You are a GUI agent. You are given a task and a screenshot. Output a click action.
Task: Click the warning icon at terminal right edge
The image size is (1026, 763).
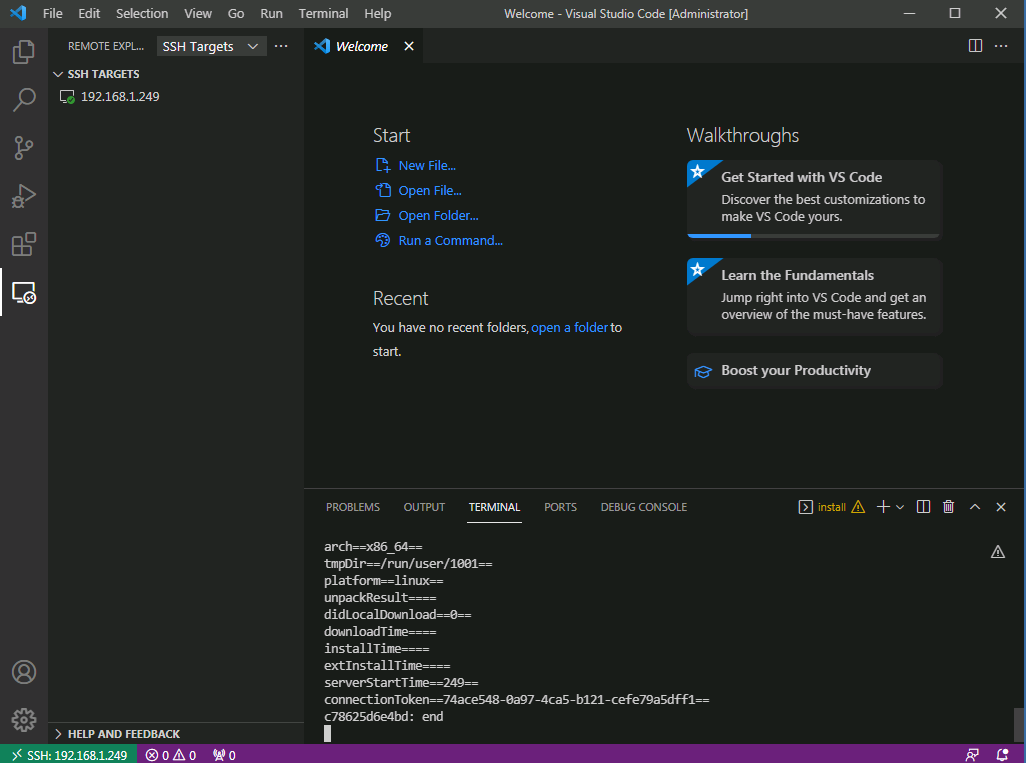(x=997, y=552)
